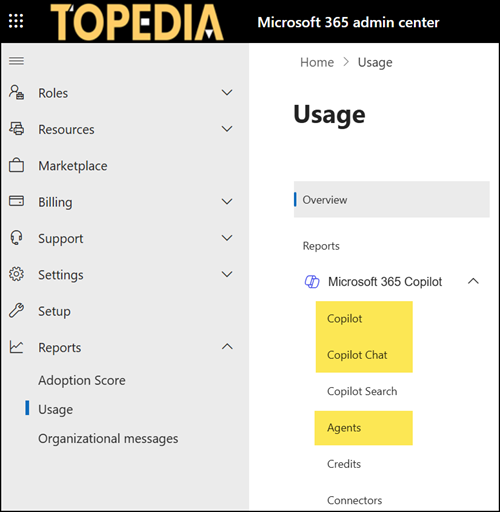Expand the Billing chevron
Viewport: 500px width, 512px height.
[x=227, y=201]
